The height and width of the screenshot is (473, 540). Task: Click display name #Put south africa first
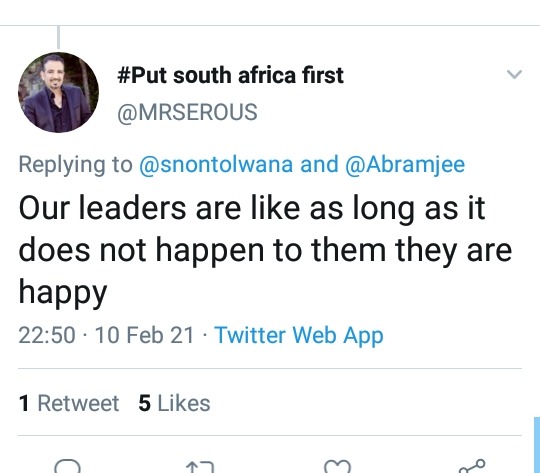click(x=230, y=75)
